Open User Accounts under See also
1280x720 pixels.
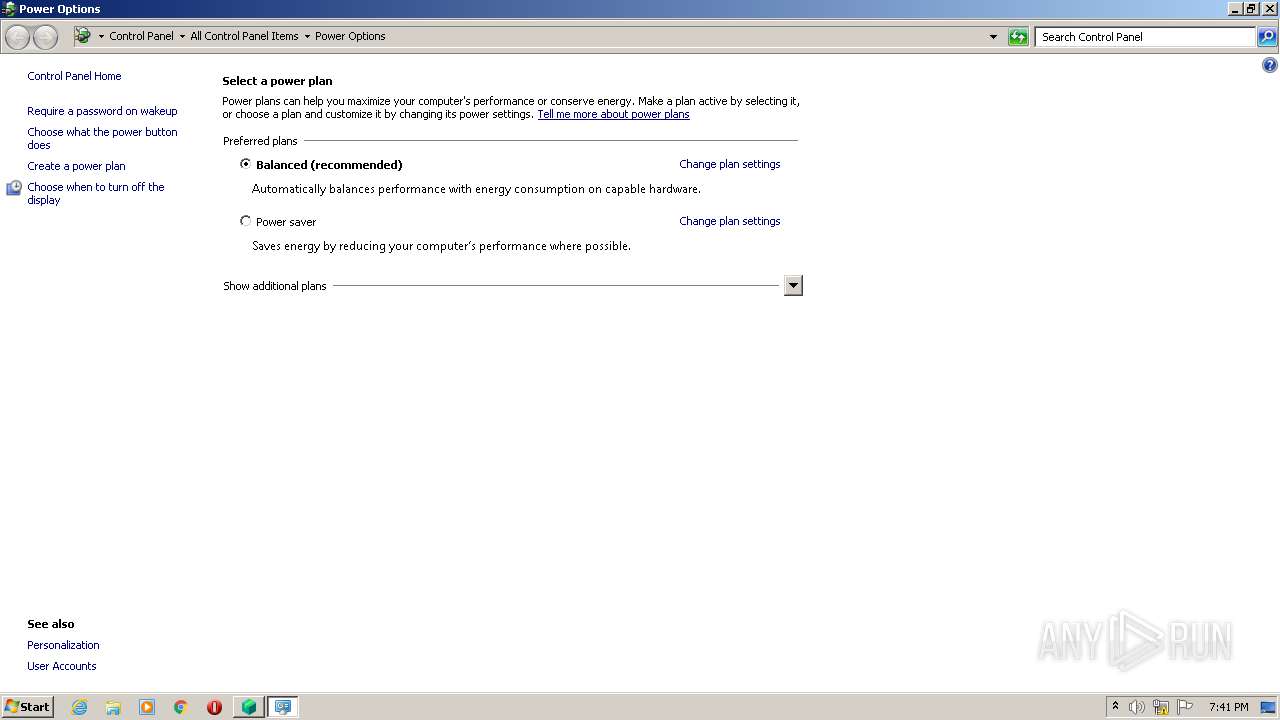62,666
